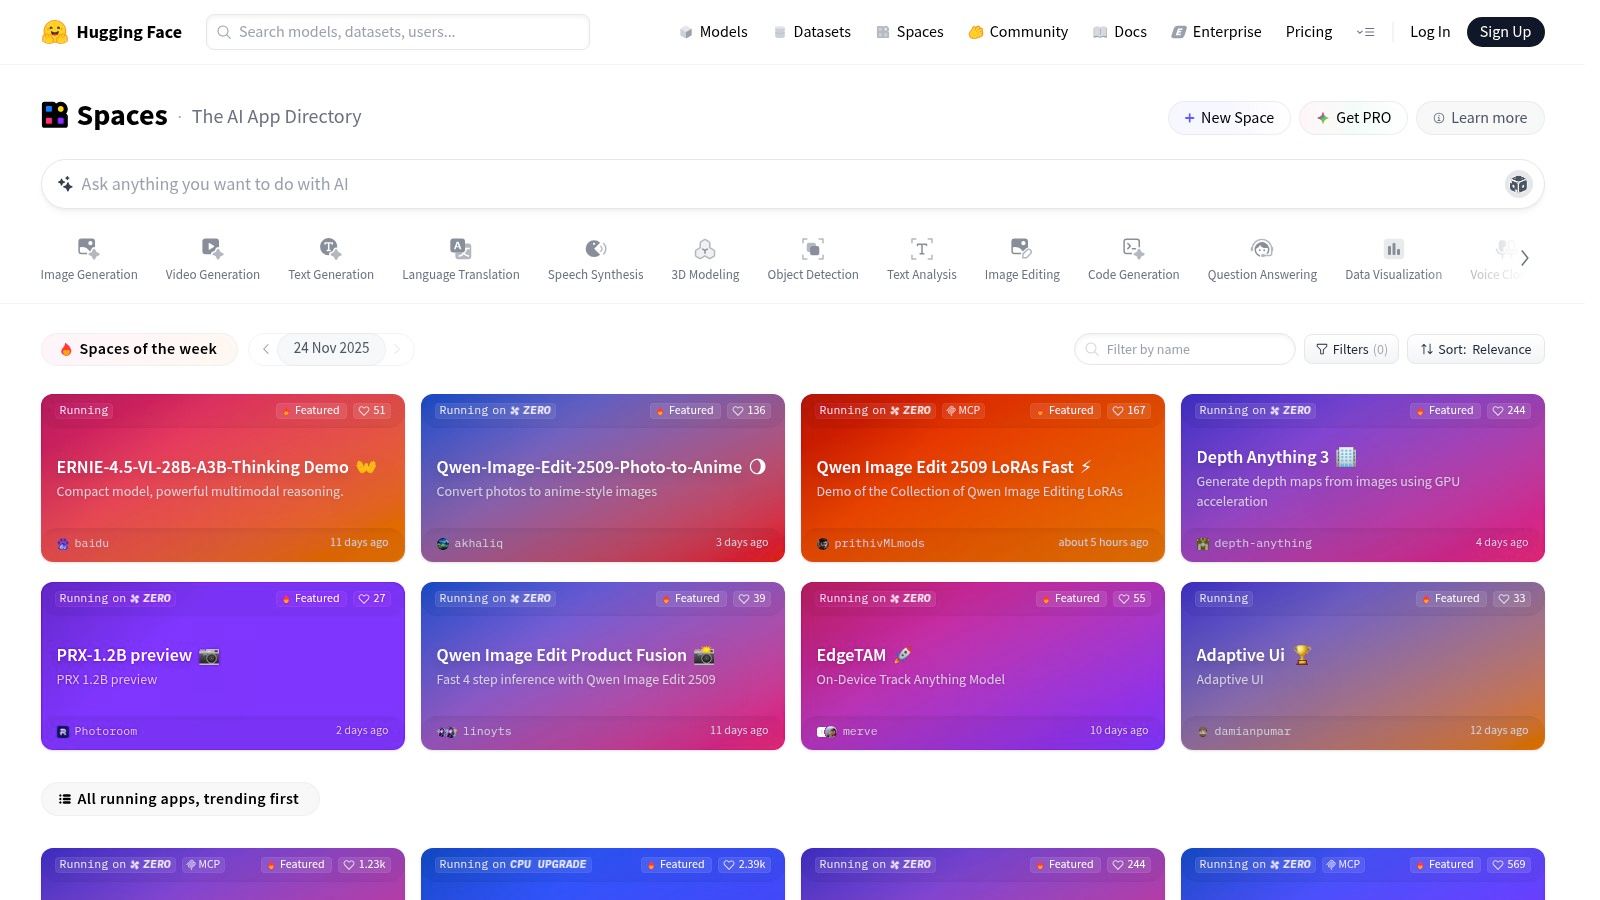The height and width of the screenshot is (900, 1600).
Task: Open the Datasets nav item
Action: pos(812,32)
